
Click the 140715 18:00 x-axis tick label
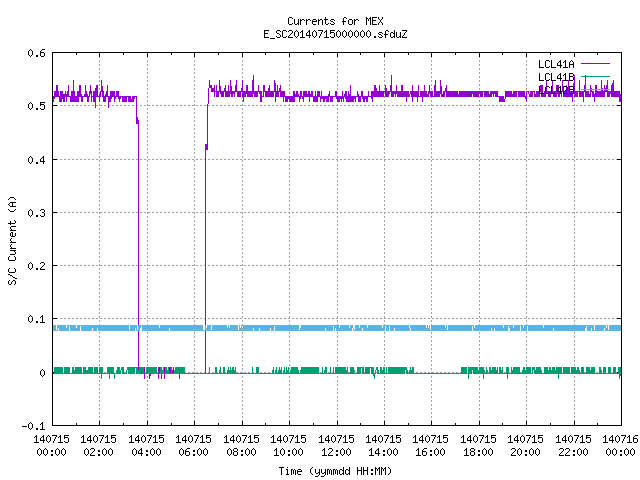tap(478, 446)
